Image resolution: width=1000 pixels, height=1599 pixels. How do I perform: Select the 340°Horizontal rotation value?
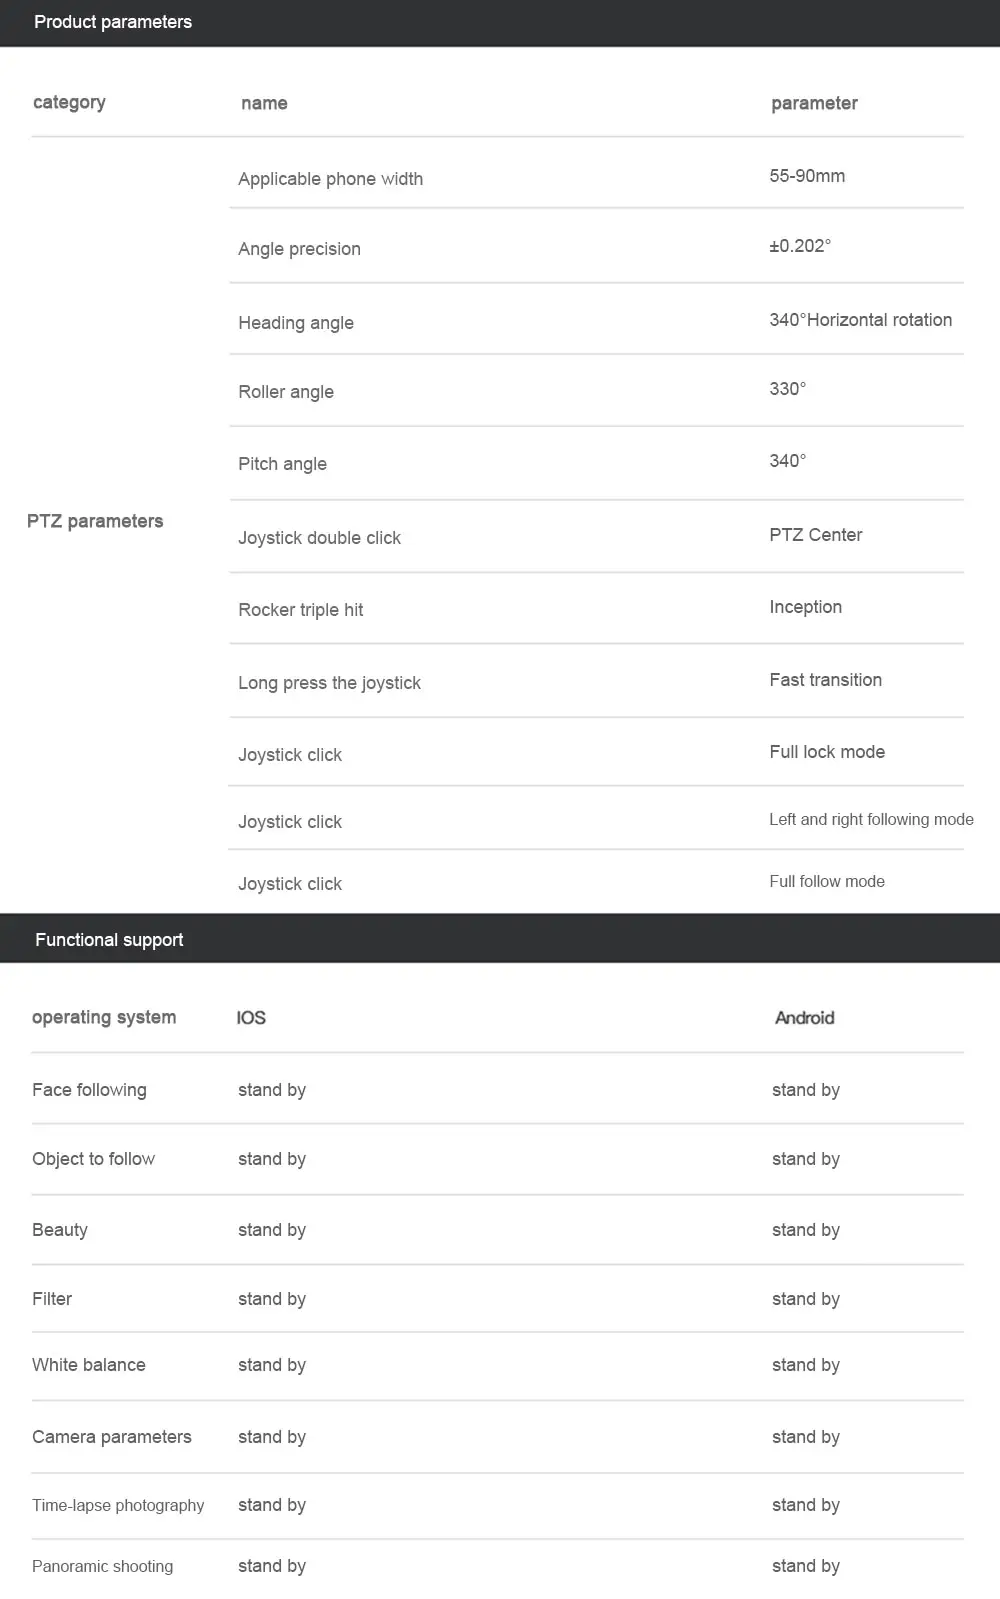860,320
